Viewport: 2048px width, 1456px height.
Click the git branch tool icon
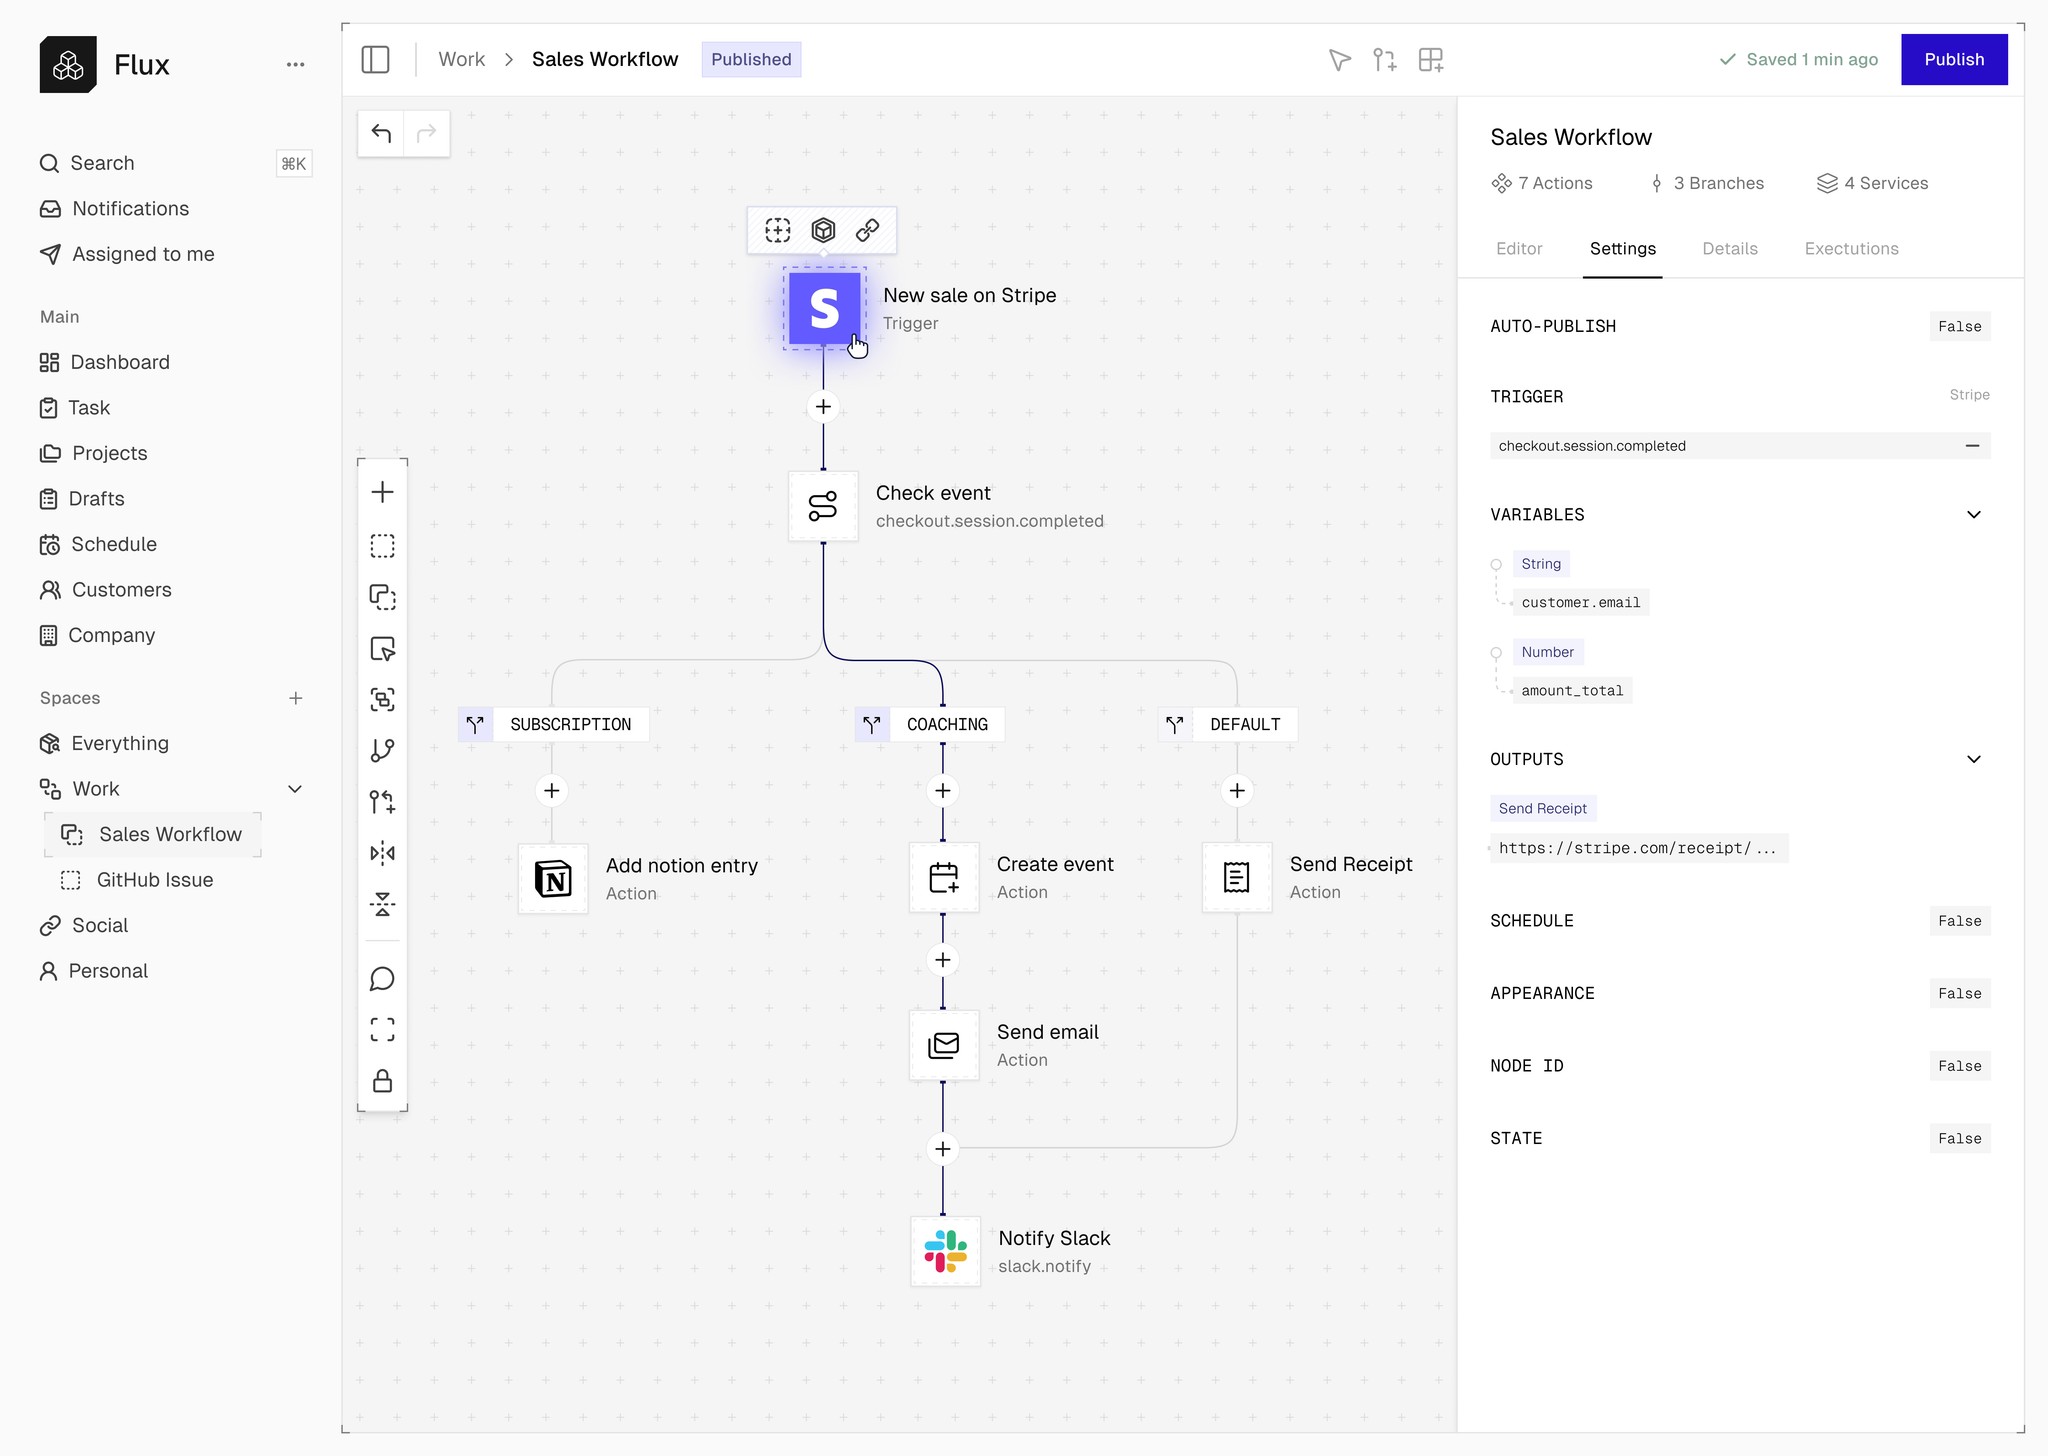(x=382, y=750)
